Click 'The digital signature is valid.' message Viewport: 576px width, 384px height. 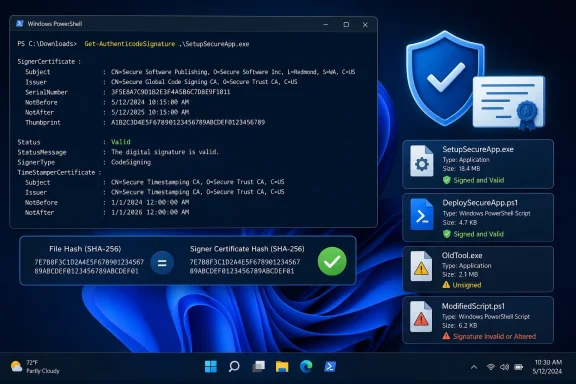[x=165, y=152]
